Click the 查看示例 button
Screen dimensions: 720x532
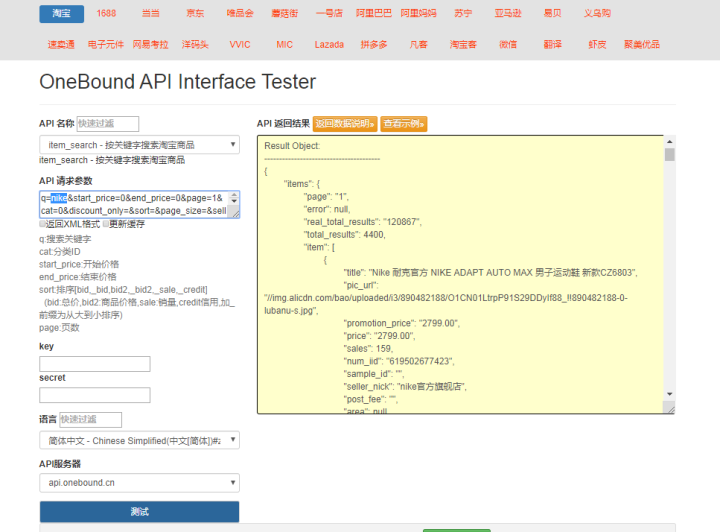pyautogui.click(x=403, y=124)
